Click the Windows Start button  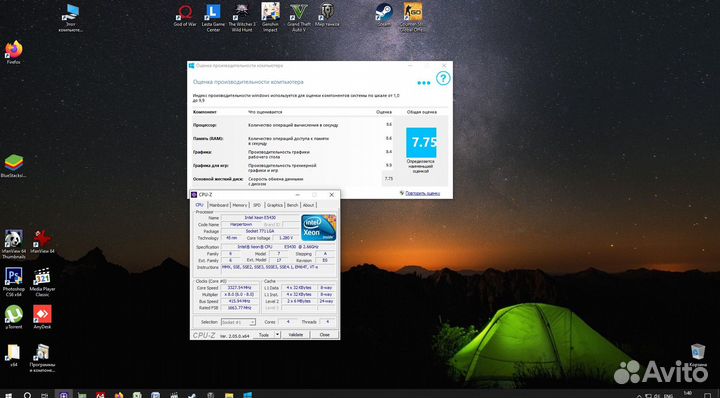point(8,395)
